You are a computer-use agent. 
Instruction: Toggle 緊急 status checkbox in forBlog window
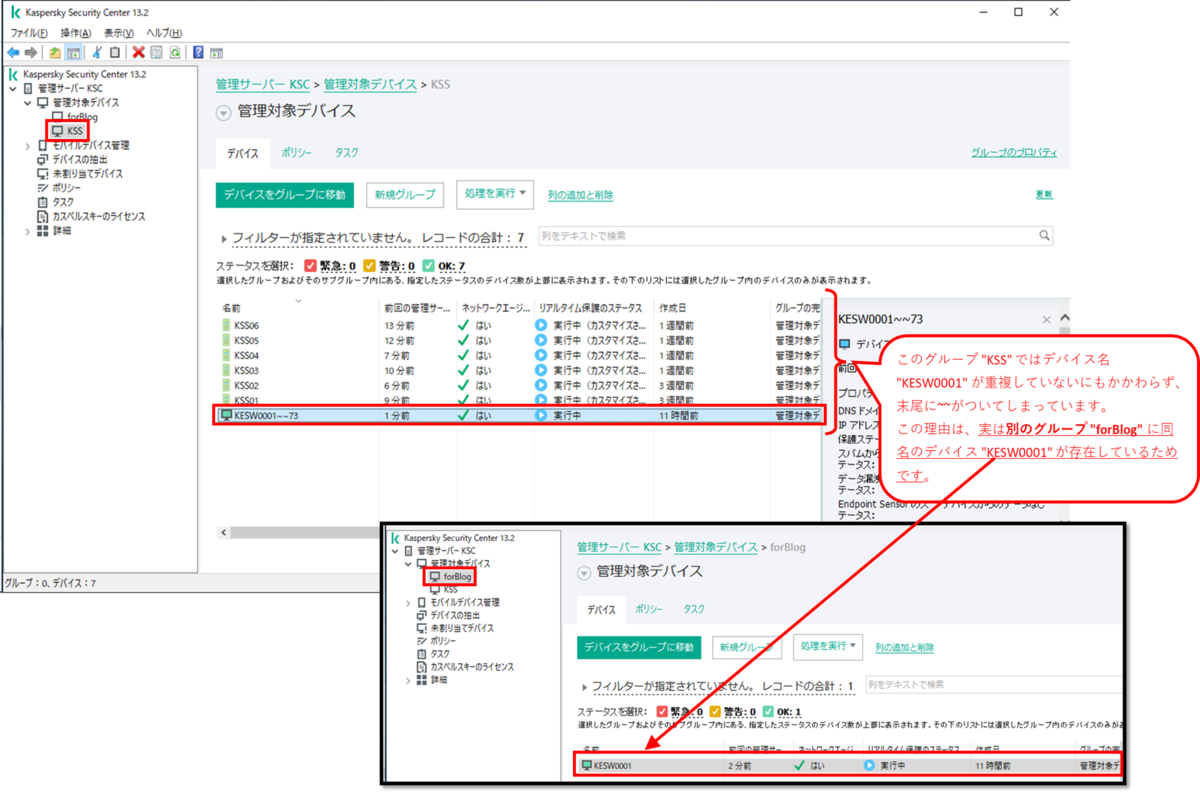[x=662, y=712]
